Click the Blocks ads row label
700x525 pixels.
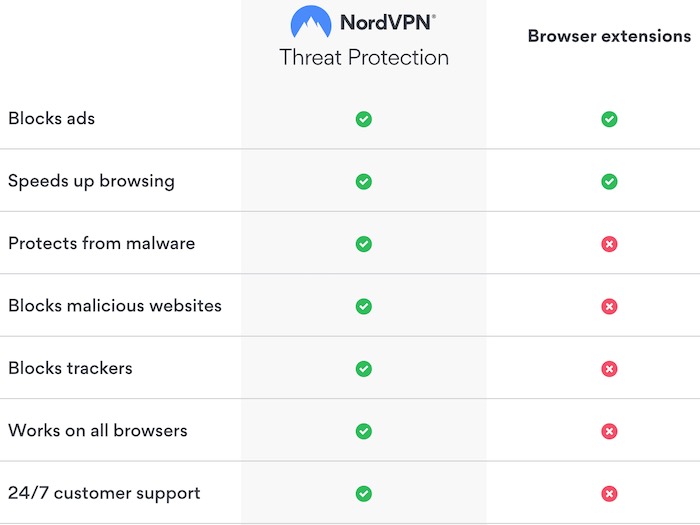(52, 119)
